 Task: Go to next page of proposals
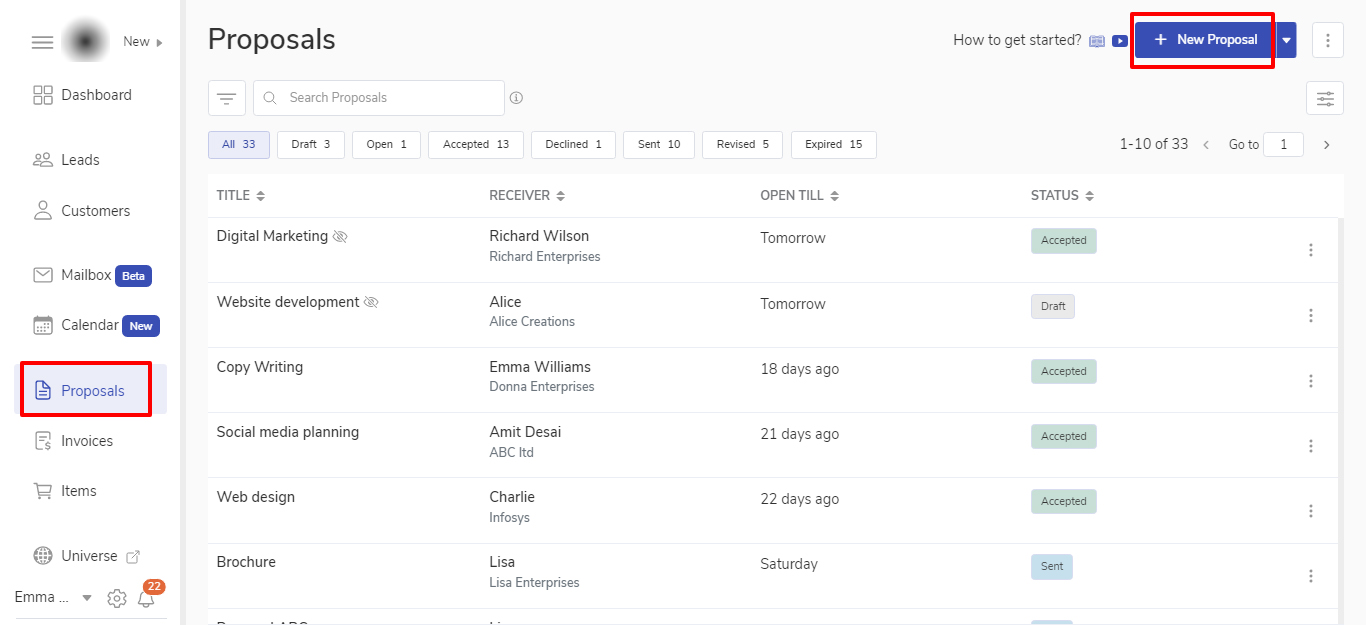point(1327,145)
